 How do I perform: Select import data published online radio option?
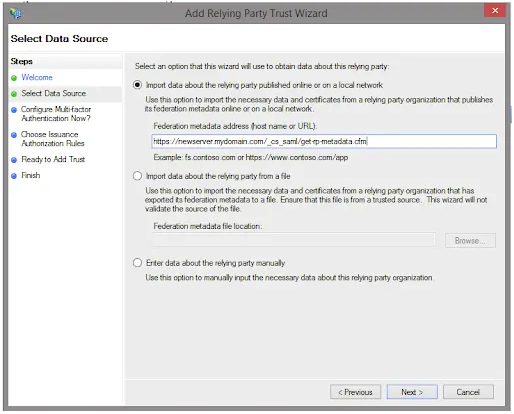tap(137, 85)
